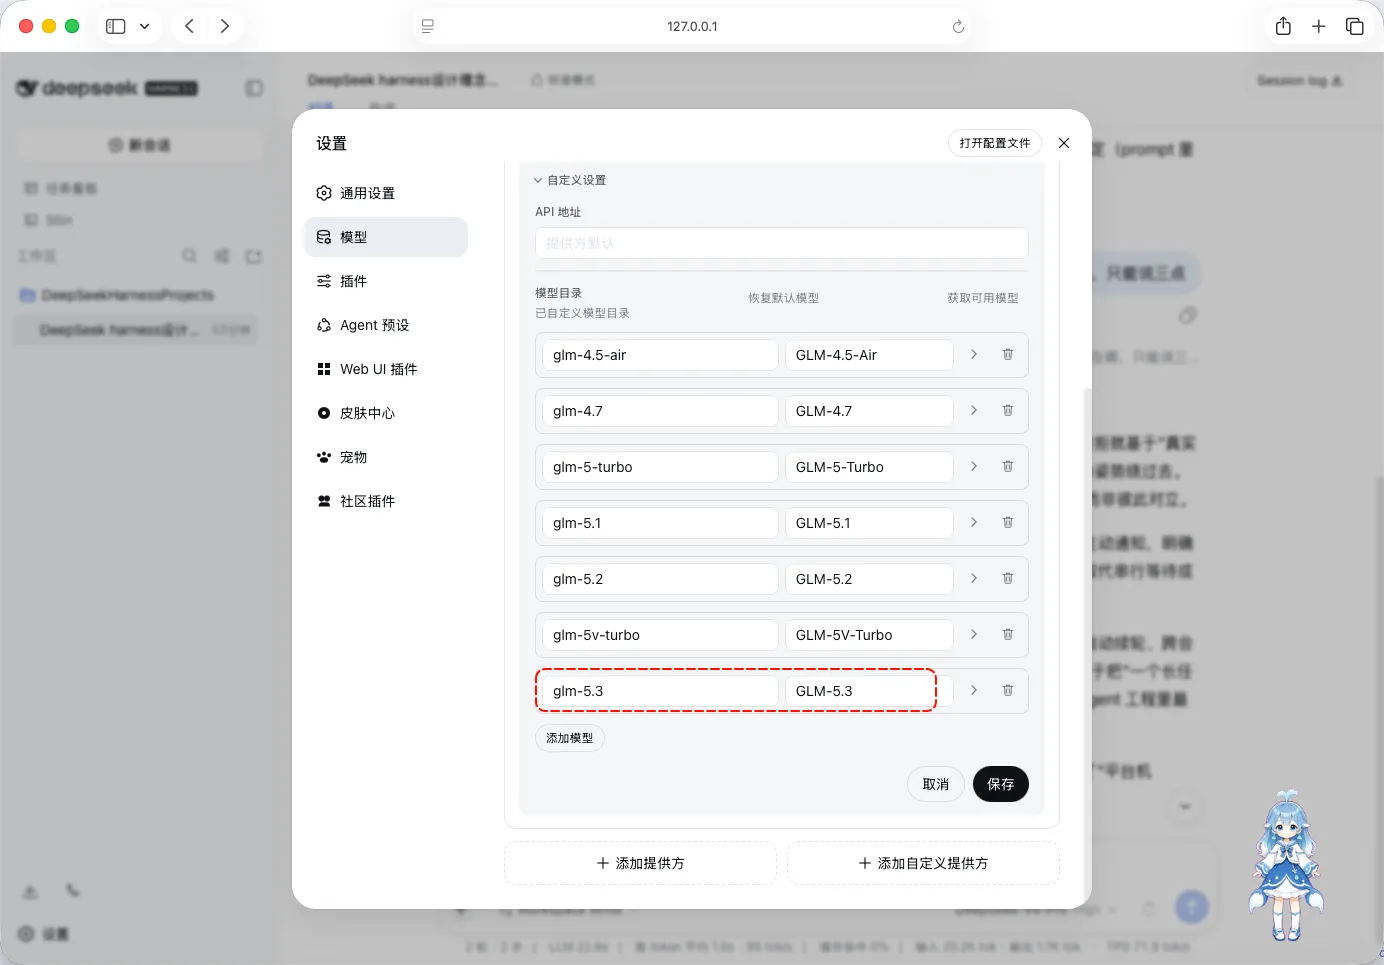Screen dimensions: 1384x965
Task: Expand the glm-5.3 model details
Action: click(974, 691)
